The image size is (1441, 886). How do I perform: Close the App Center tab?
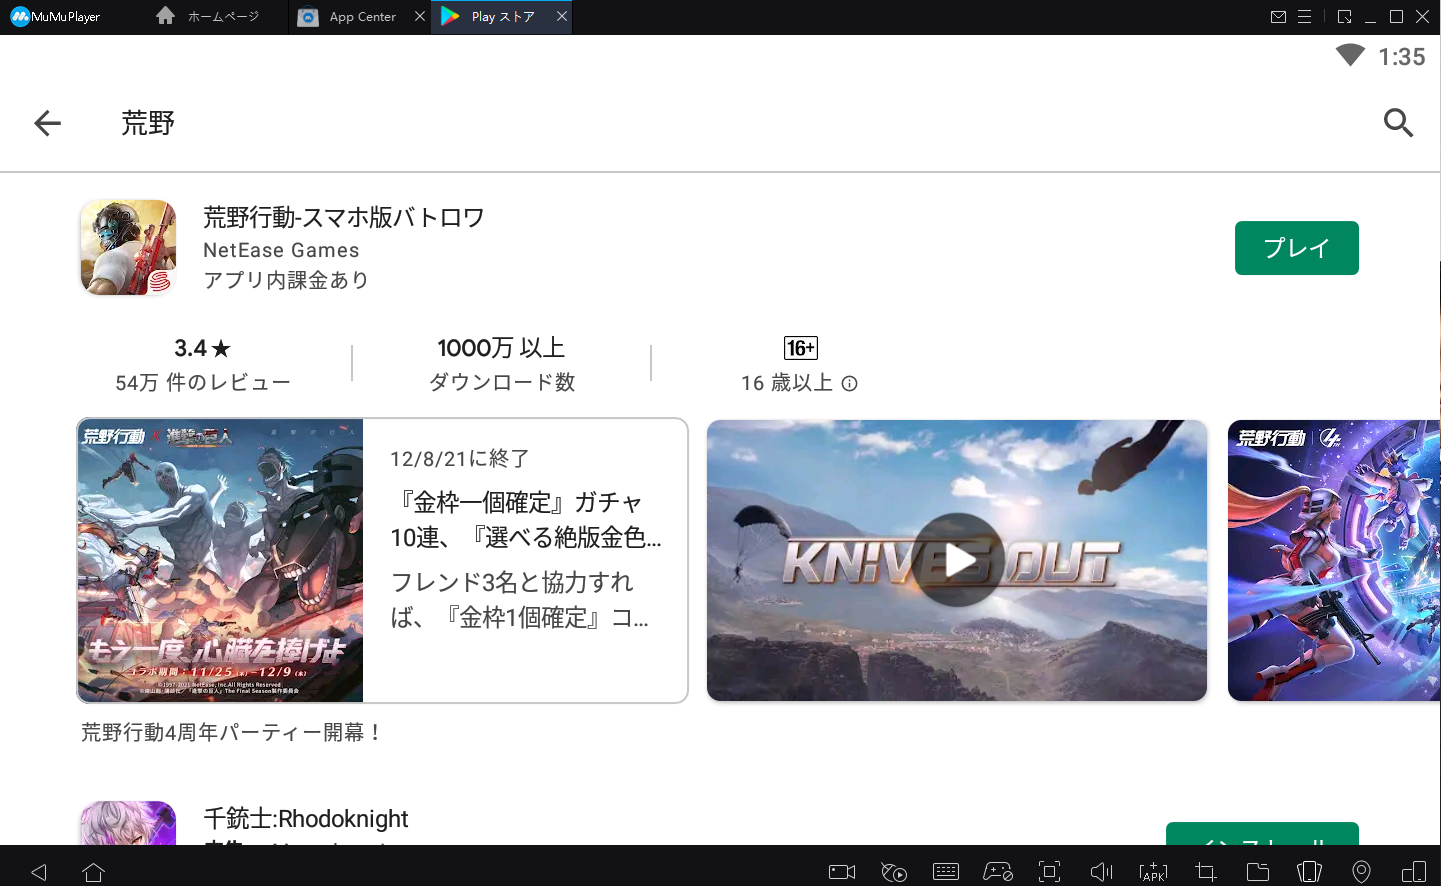point(419,17)
